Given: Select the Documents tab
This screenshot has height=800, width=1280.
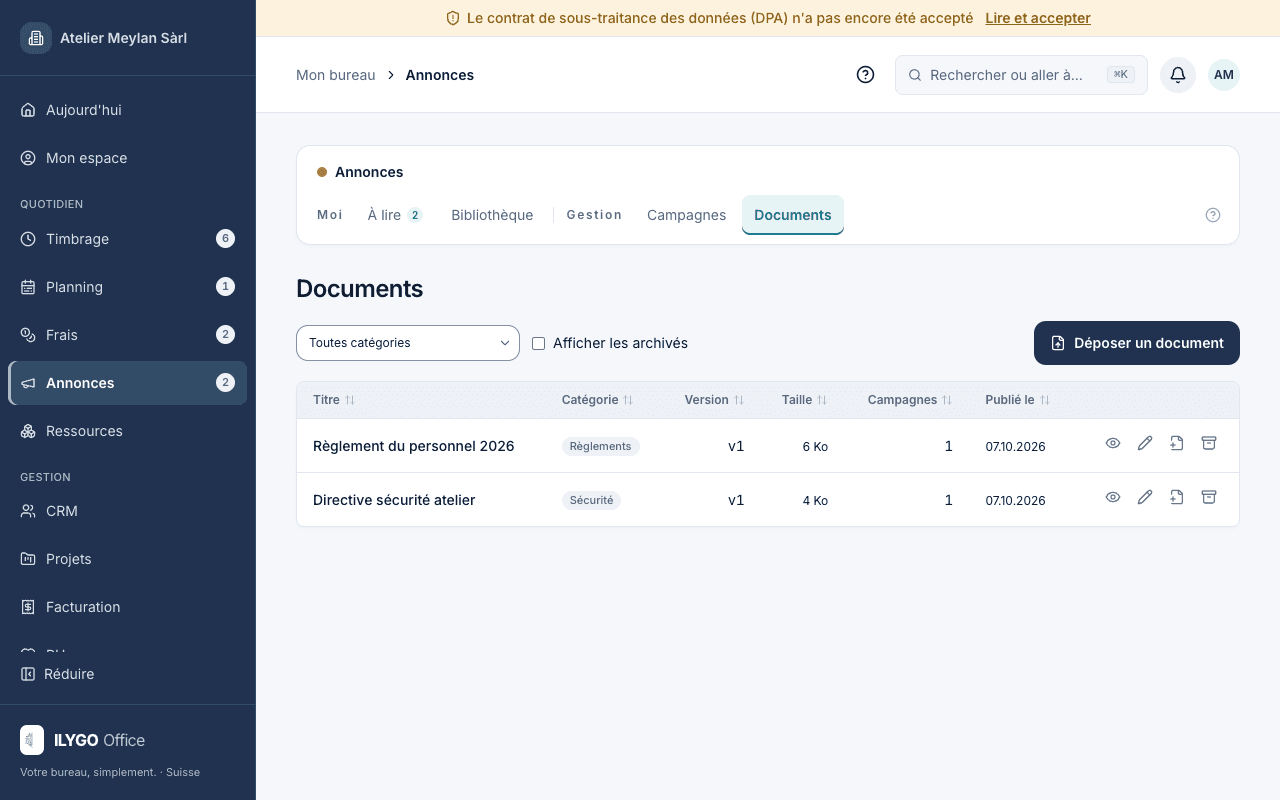Looking at the screenshot, I should [793, 215].
